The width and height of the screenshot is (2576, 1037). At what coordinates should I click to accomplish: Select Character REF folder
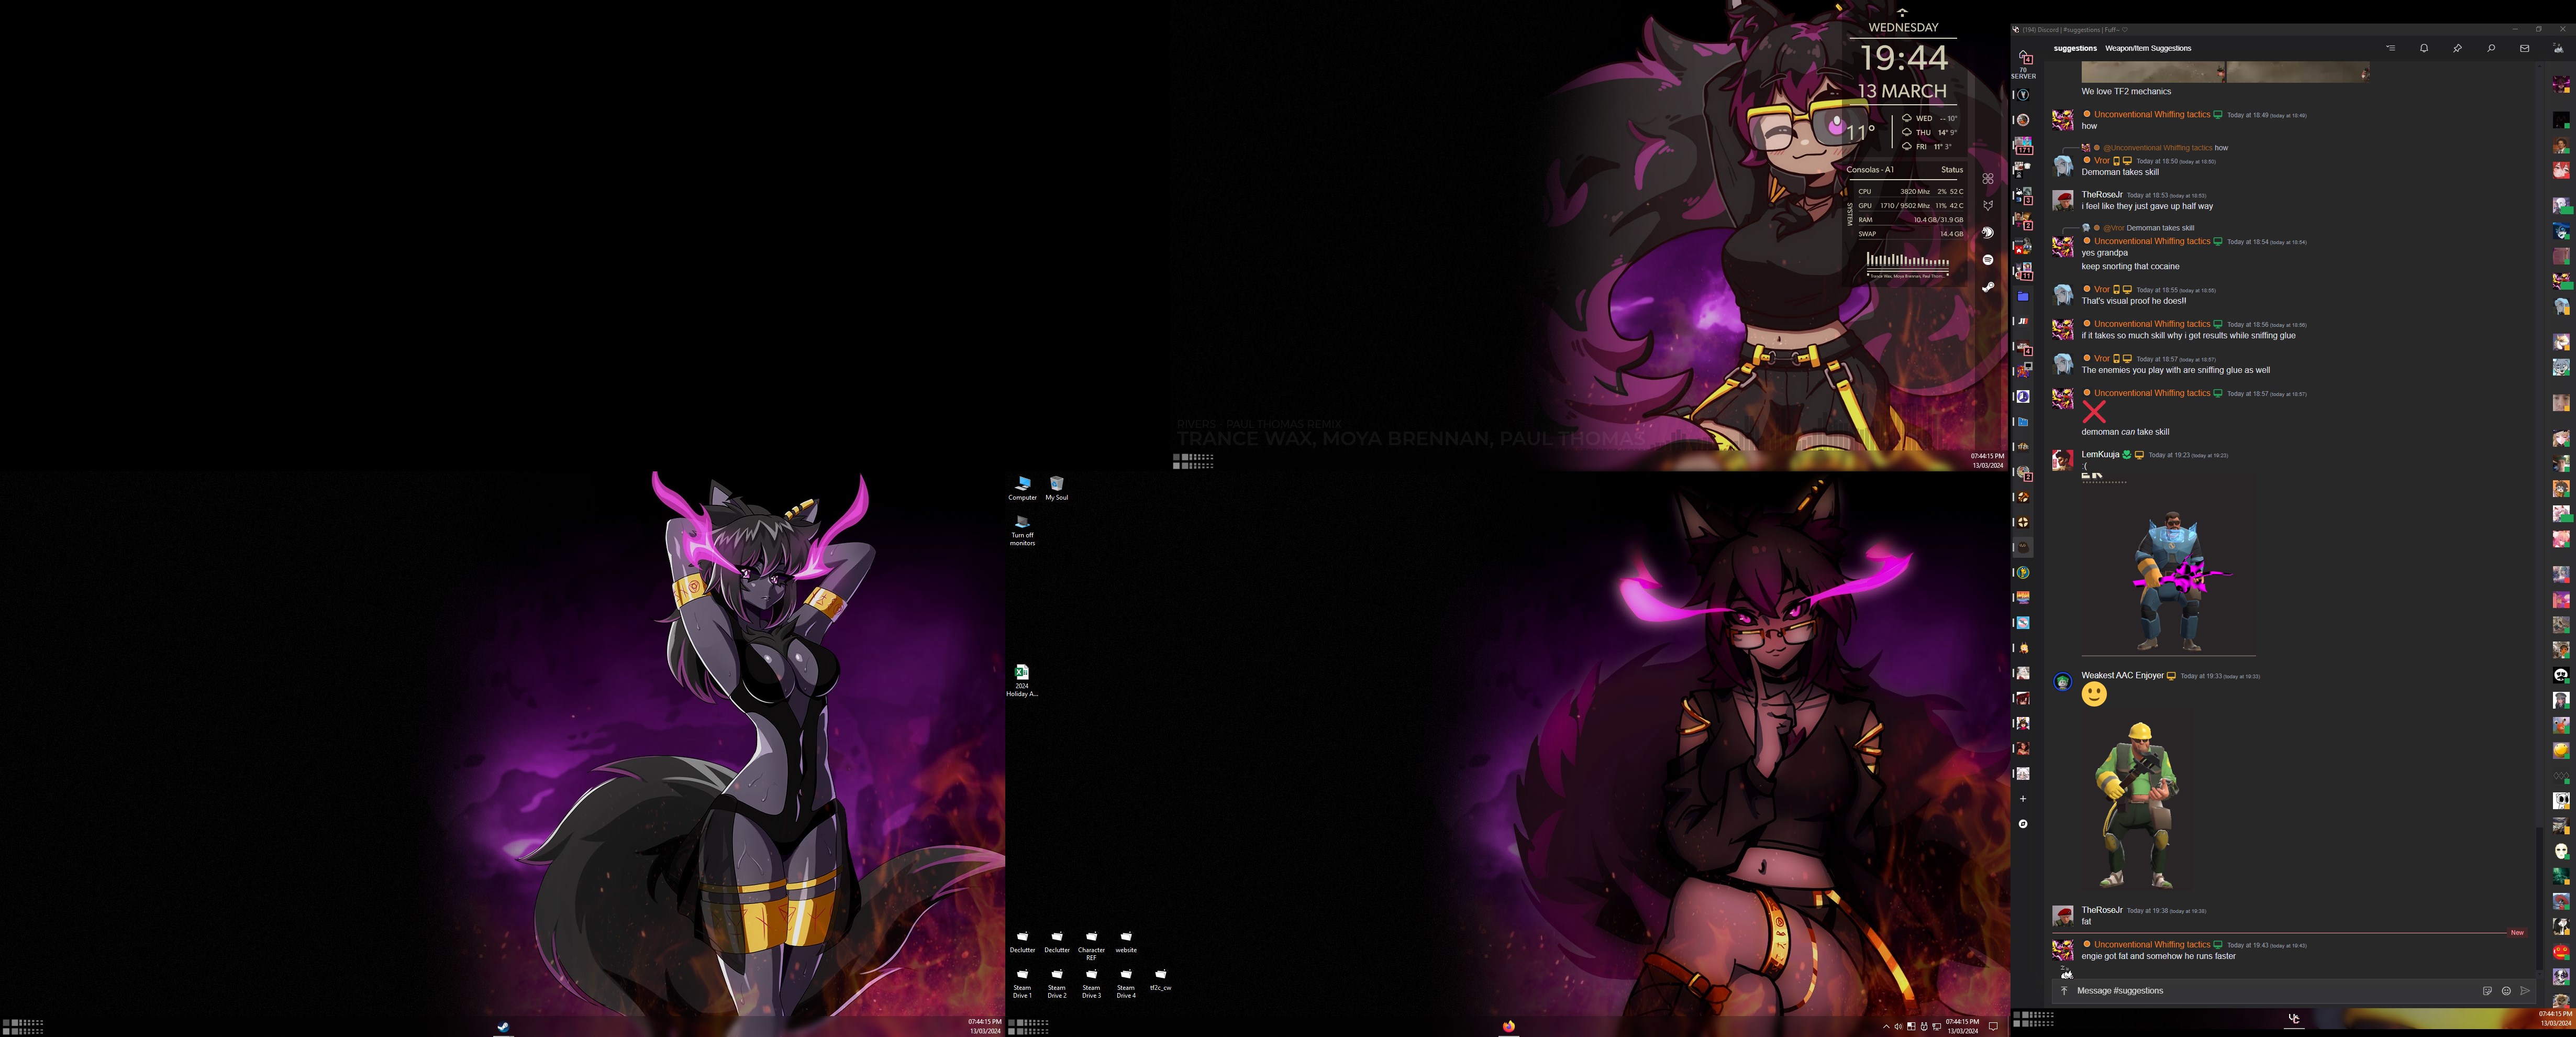(1091, 945)
